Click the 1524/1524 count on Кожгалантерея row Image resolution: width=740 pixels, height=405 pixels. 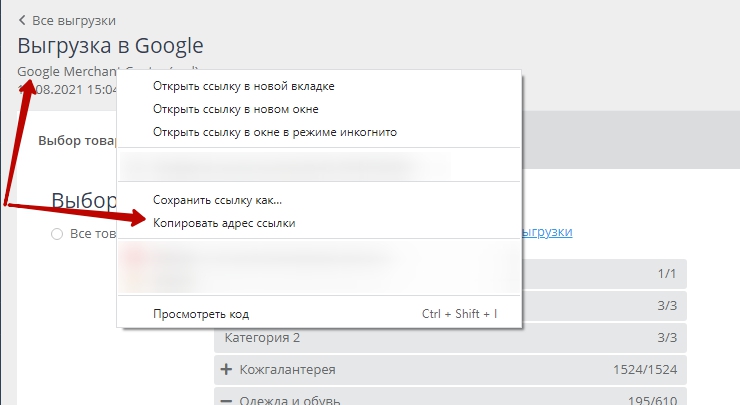(645, 370)
